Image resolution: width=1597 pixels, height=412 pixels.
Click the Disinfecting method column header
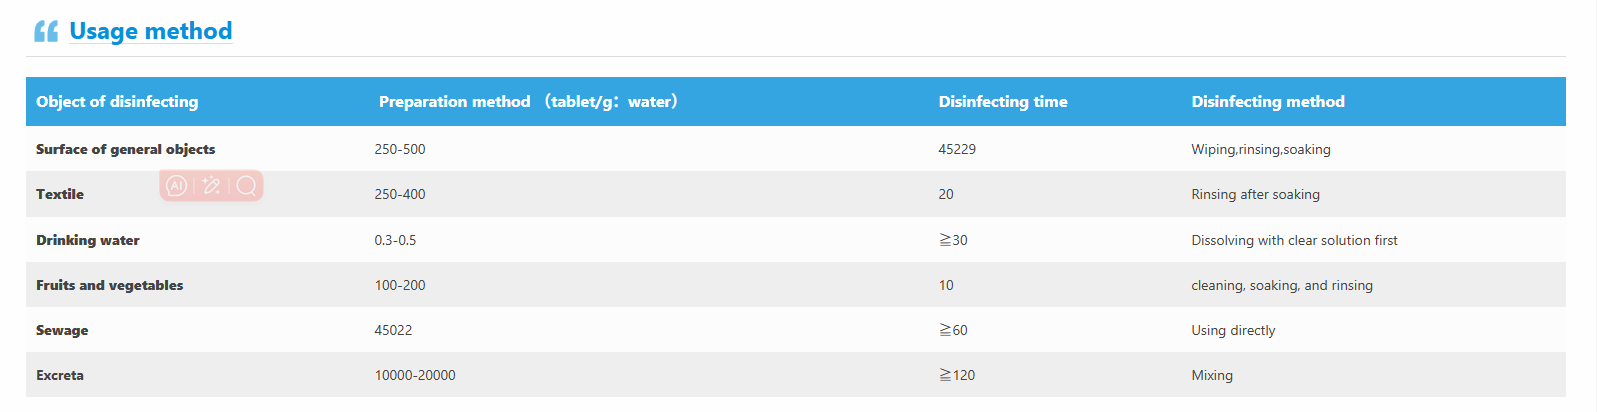point(1268,101)
